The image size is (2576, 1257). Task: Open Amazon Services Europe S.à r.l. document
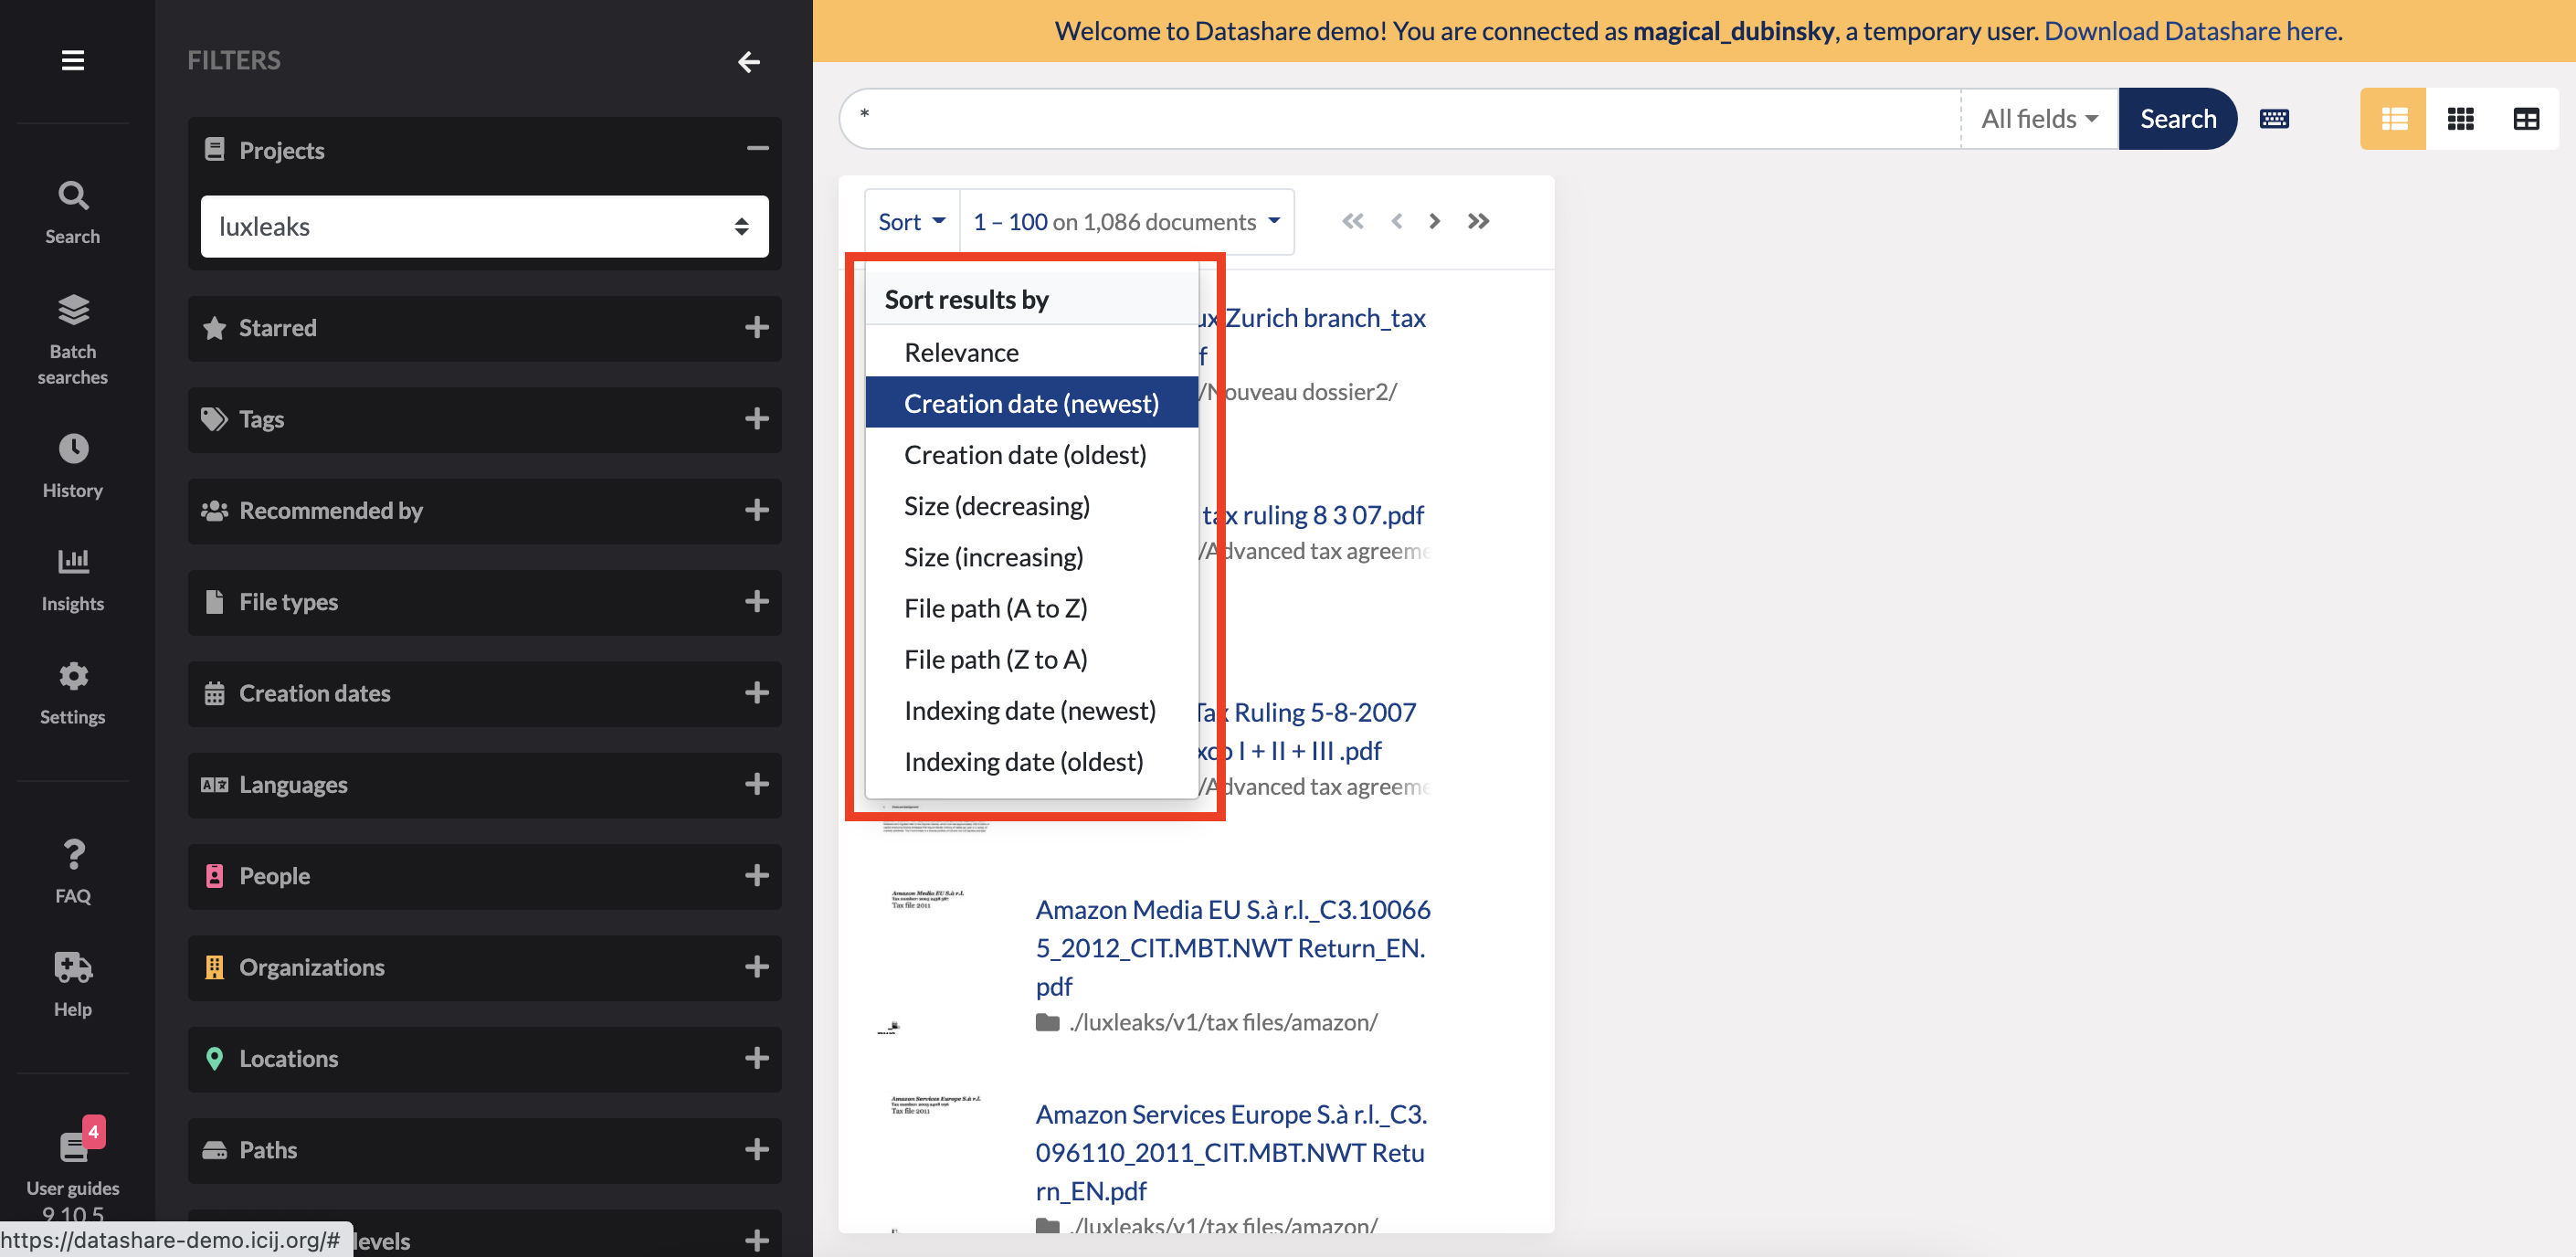point(1231,1152)
